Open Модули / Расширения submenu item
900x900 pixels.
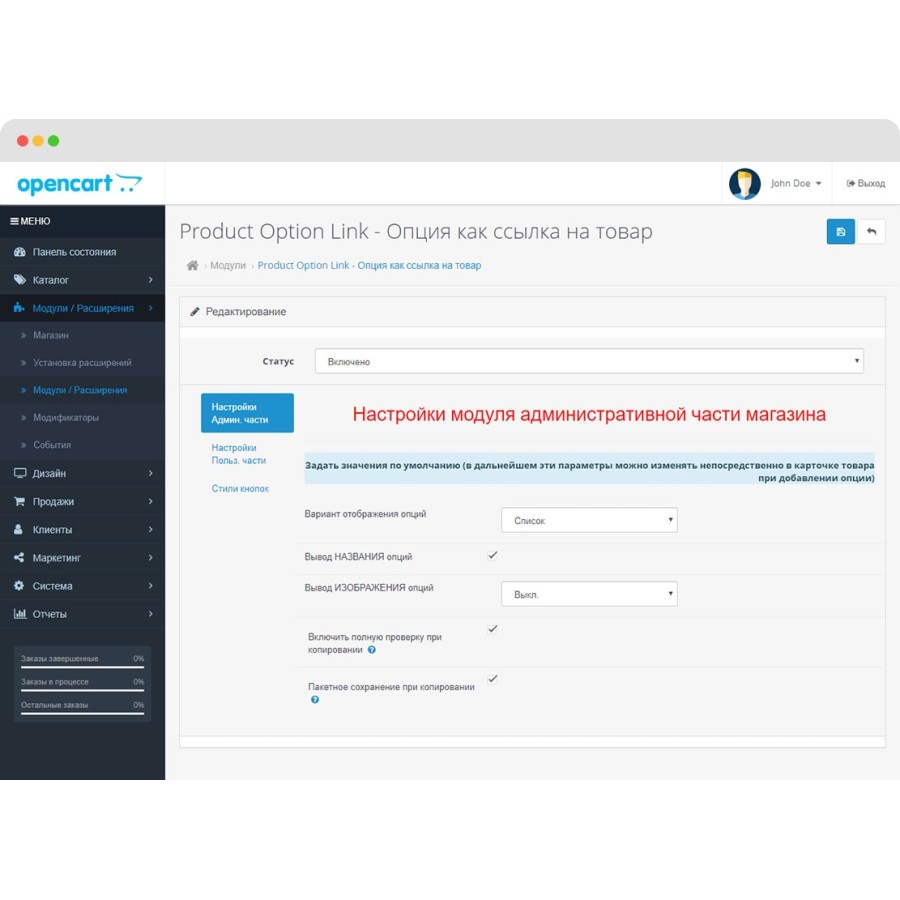(82, 390)
